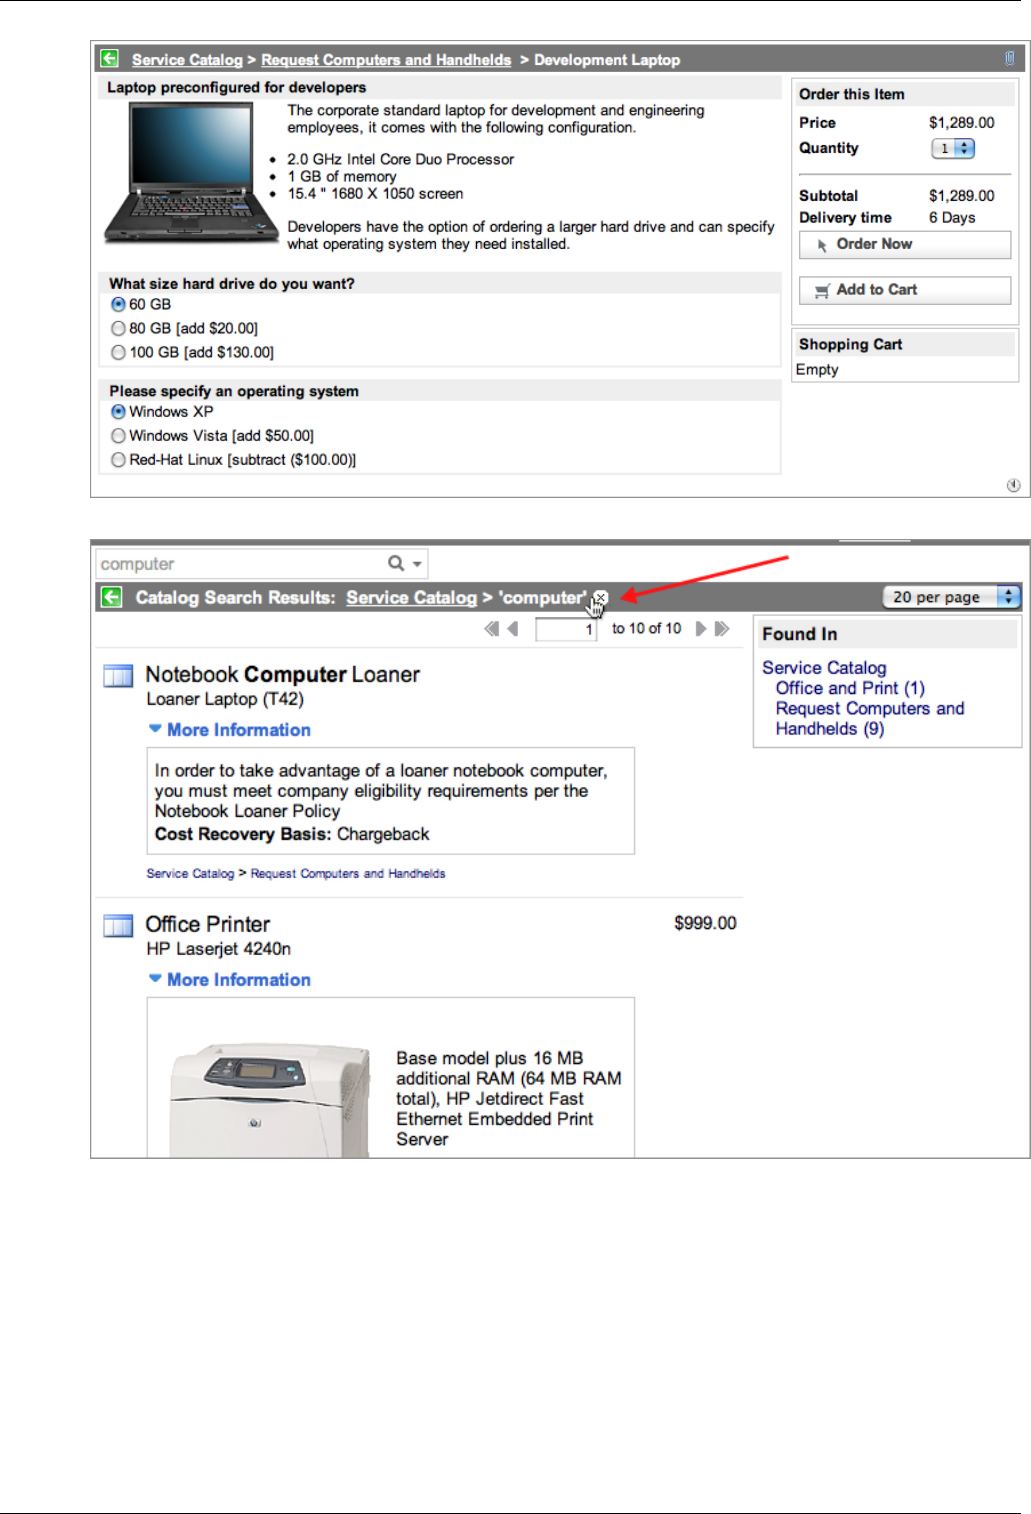Go to the last page of search results
The width and height of the screenshot is (1031, 1514).
(722, 629)
